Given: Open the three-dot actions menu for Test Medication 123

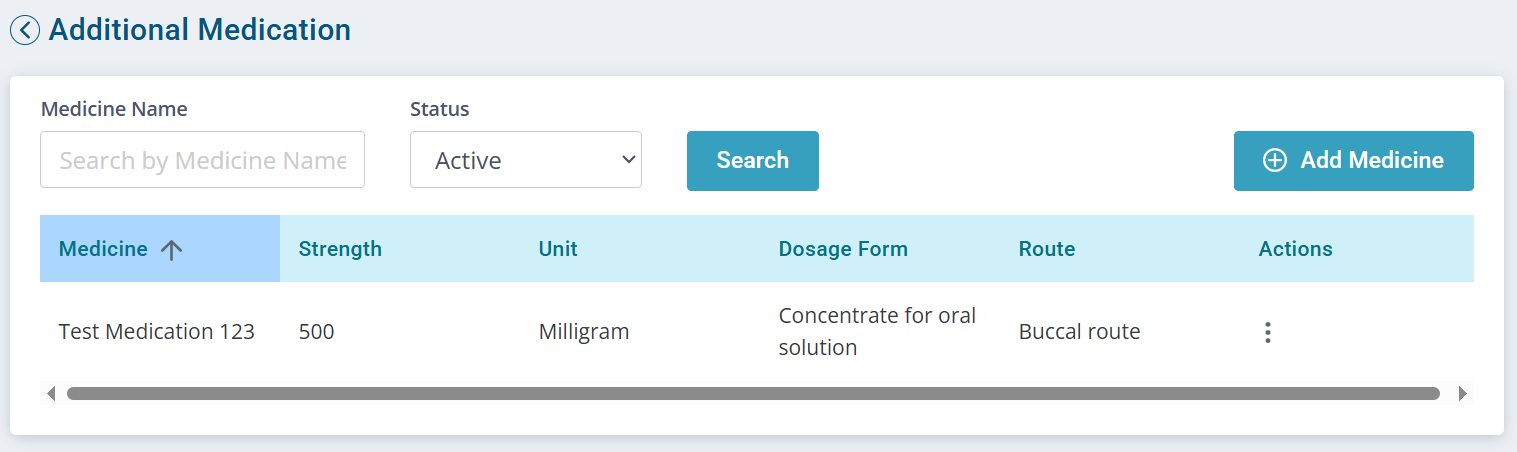Looking at the screenshot, I should (x=1267, y=332).
